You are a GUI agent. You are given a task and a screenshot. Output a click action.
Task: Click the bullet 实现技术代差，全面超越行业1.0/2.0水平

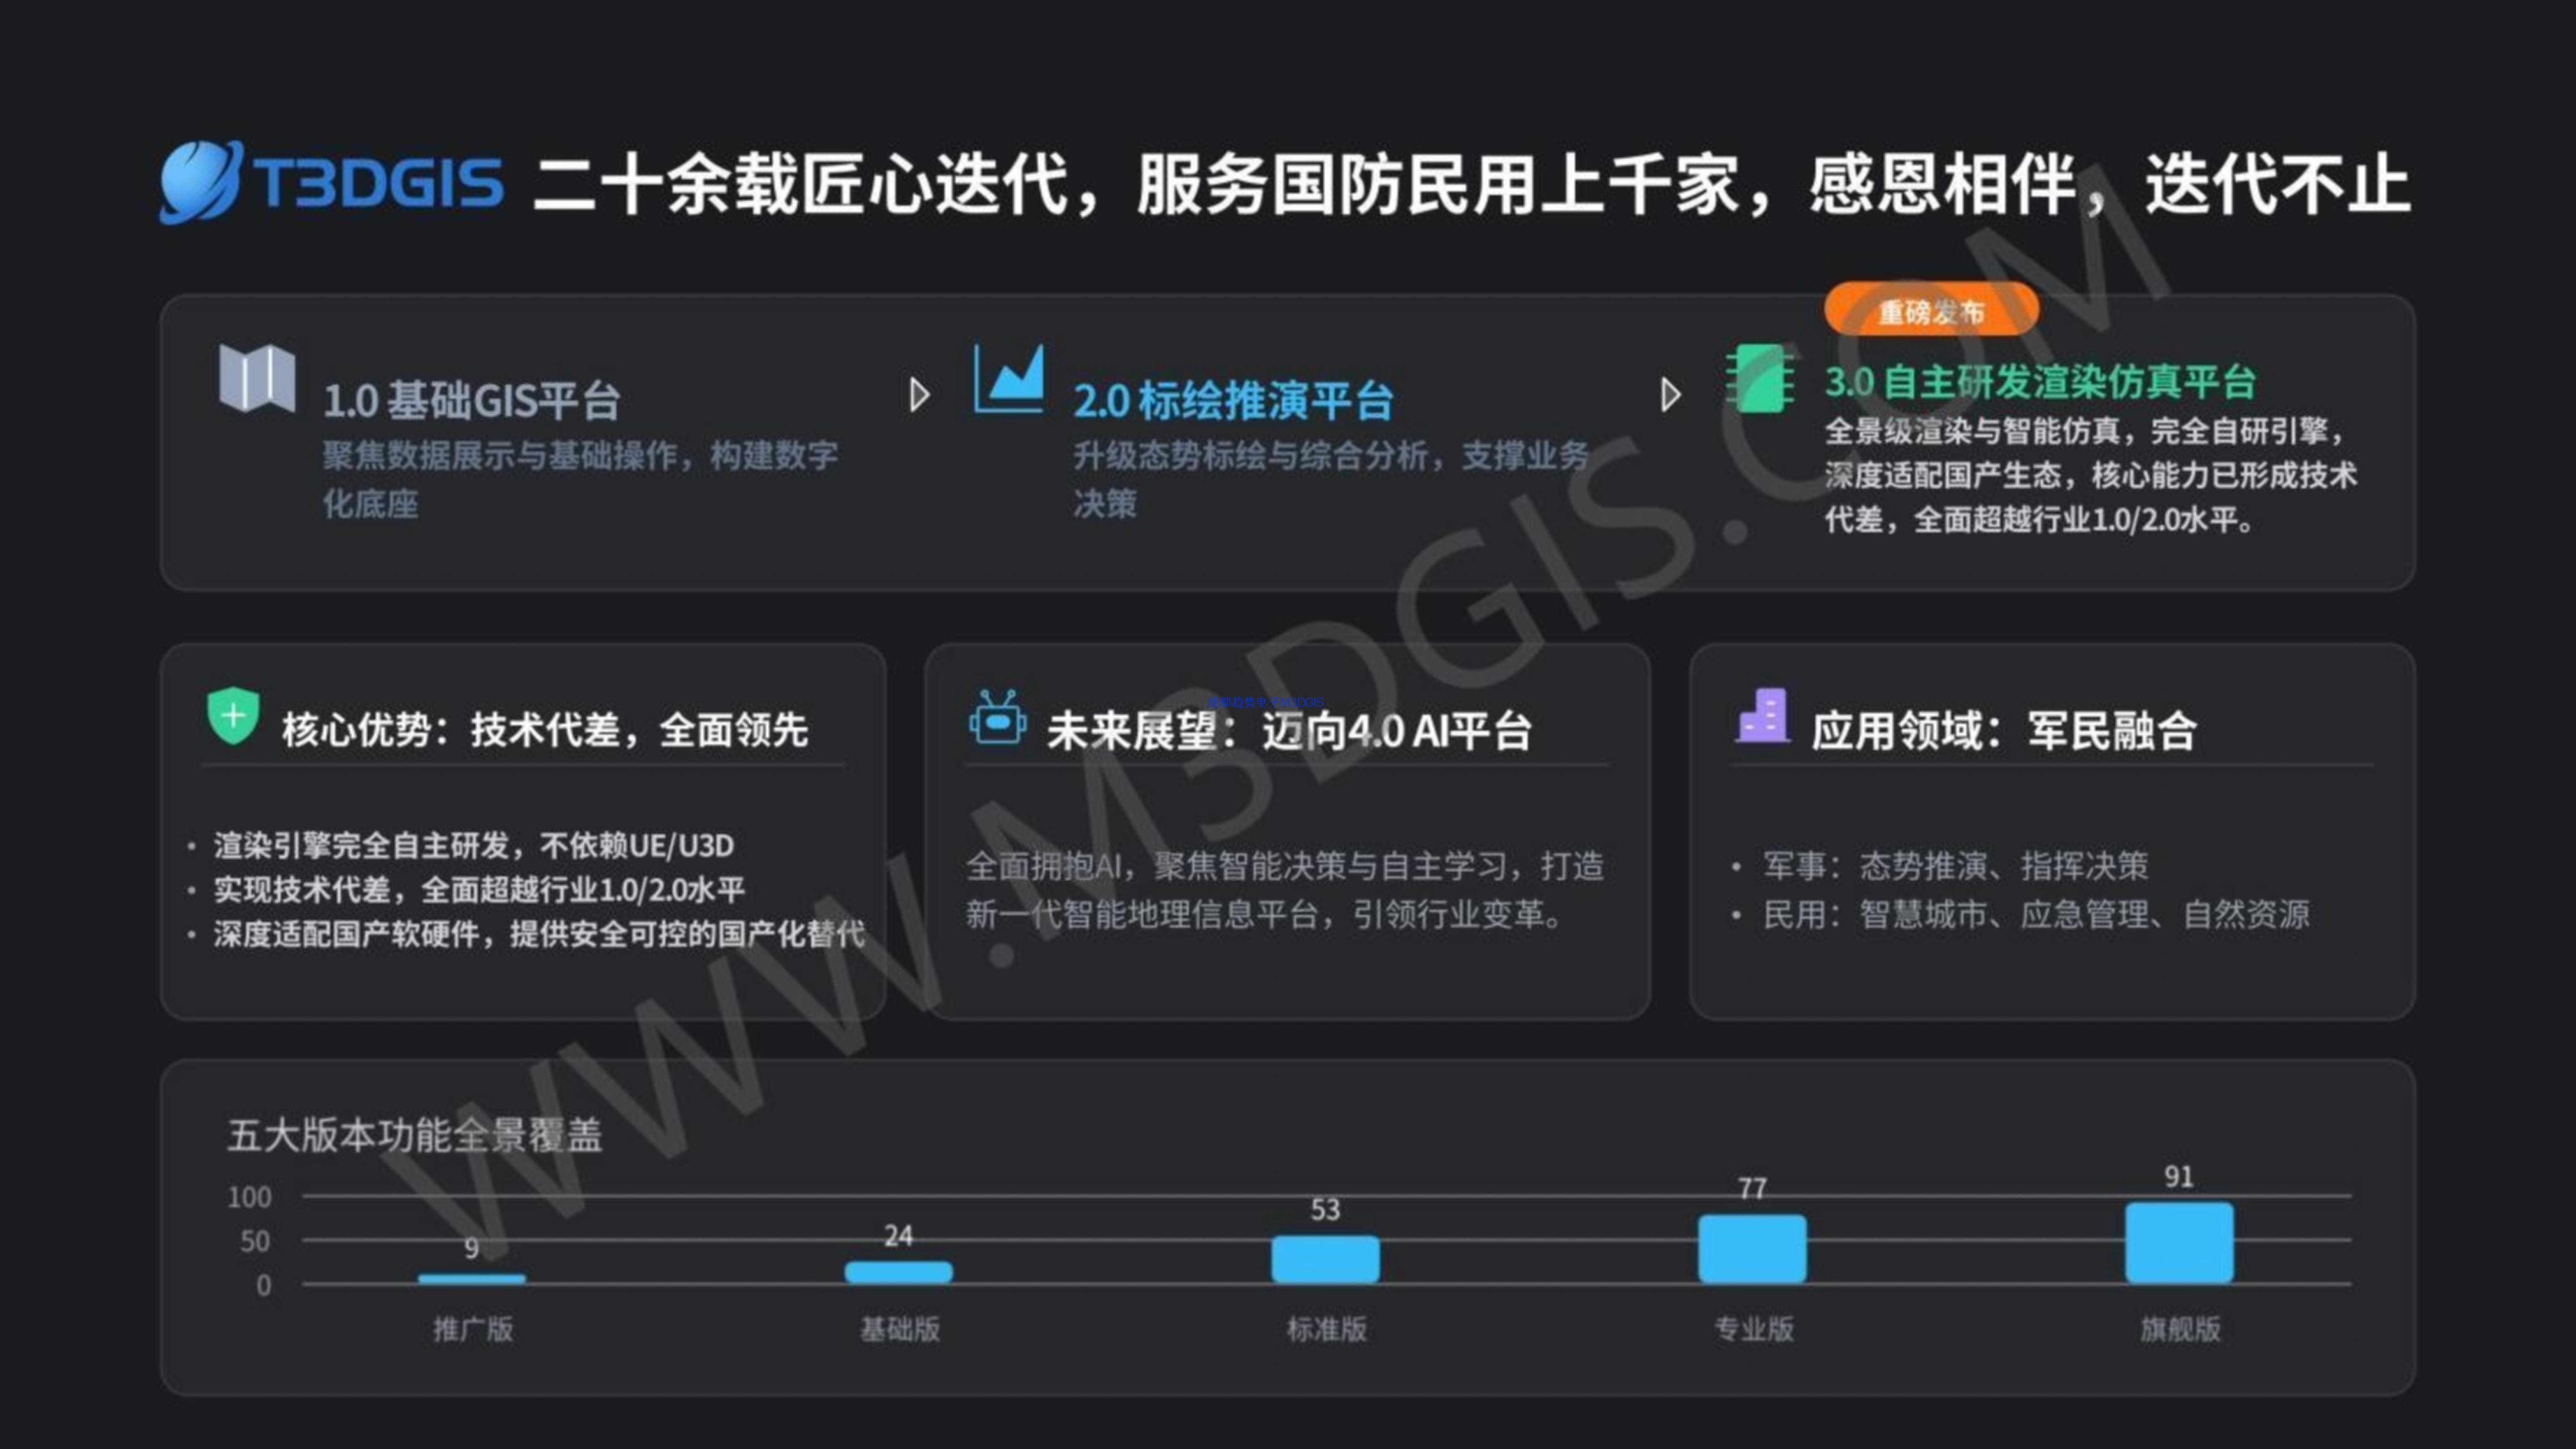479,890
